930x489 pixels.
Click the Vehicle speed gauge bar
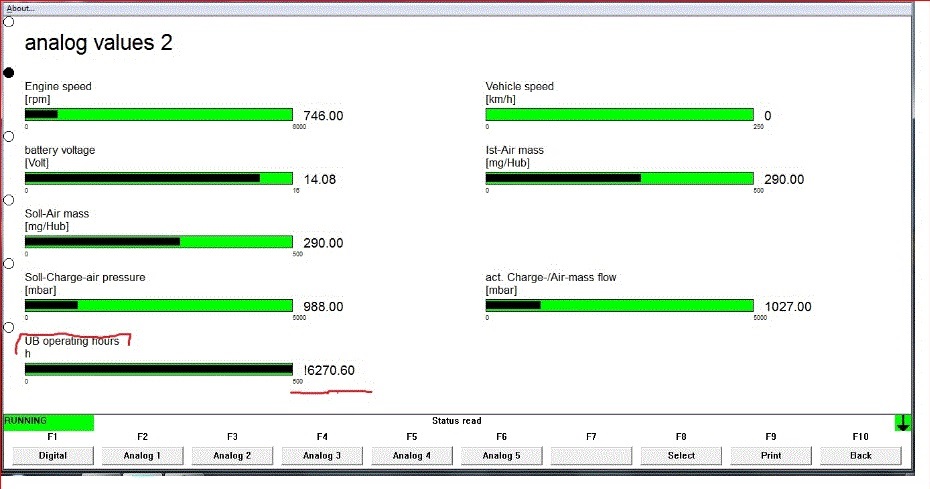click(x=619, y=115)
